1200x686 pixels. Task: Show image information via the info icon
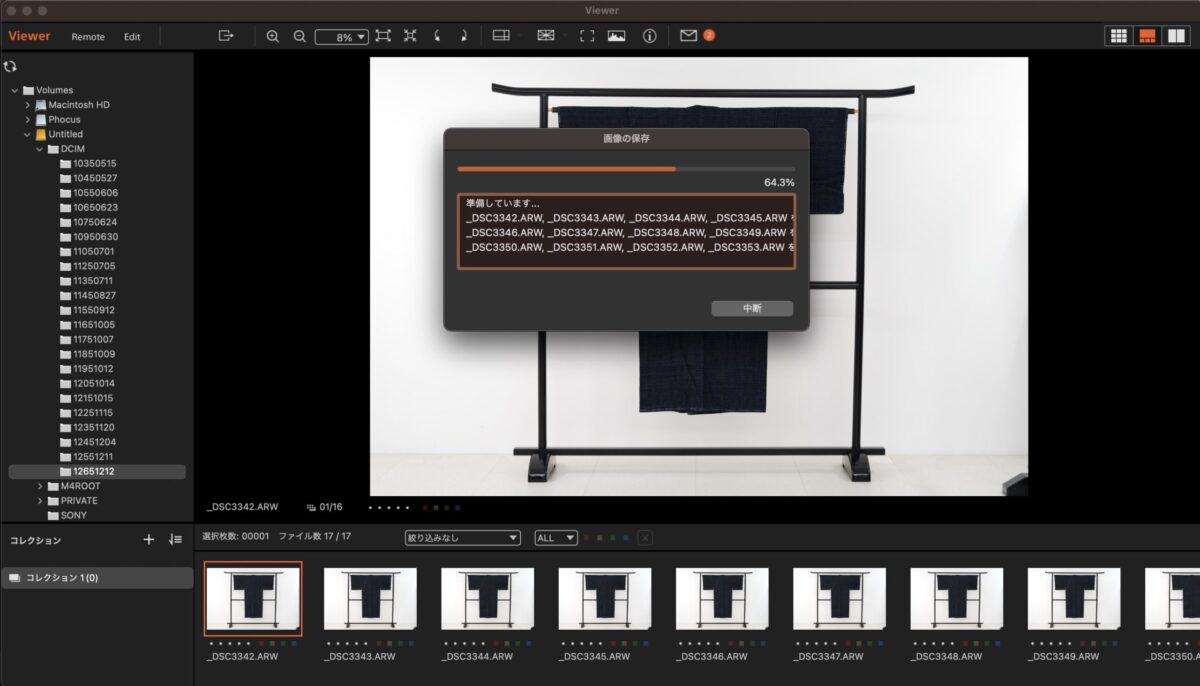[x=649, y=36]
